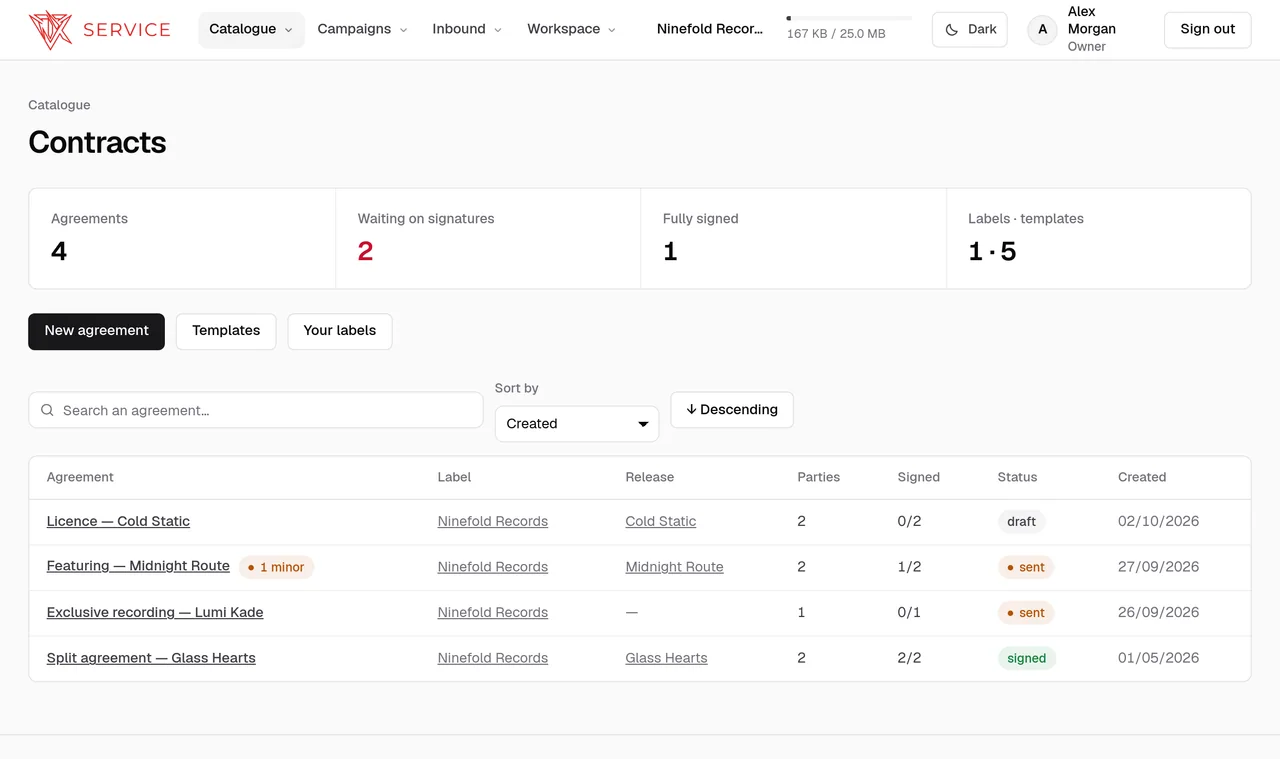
Task: Click the search magnifier icon
Action: point(47,410)
